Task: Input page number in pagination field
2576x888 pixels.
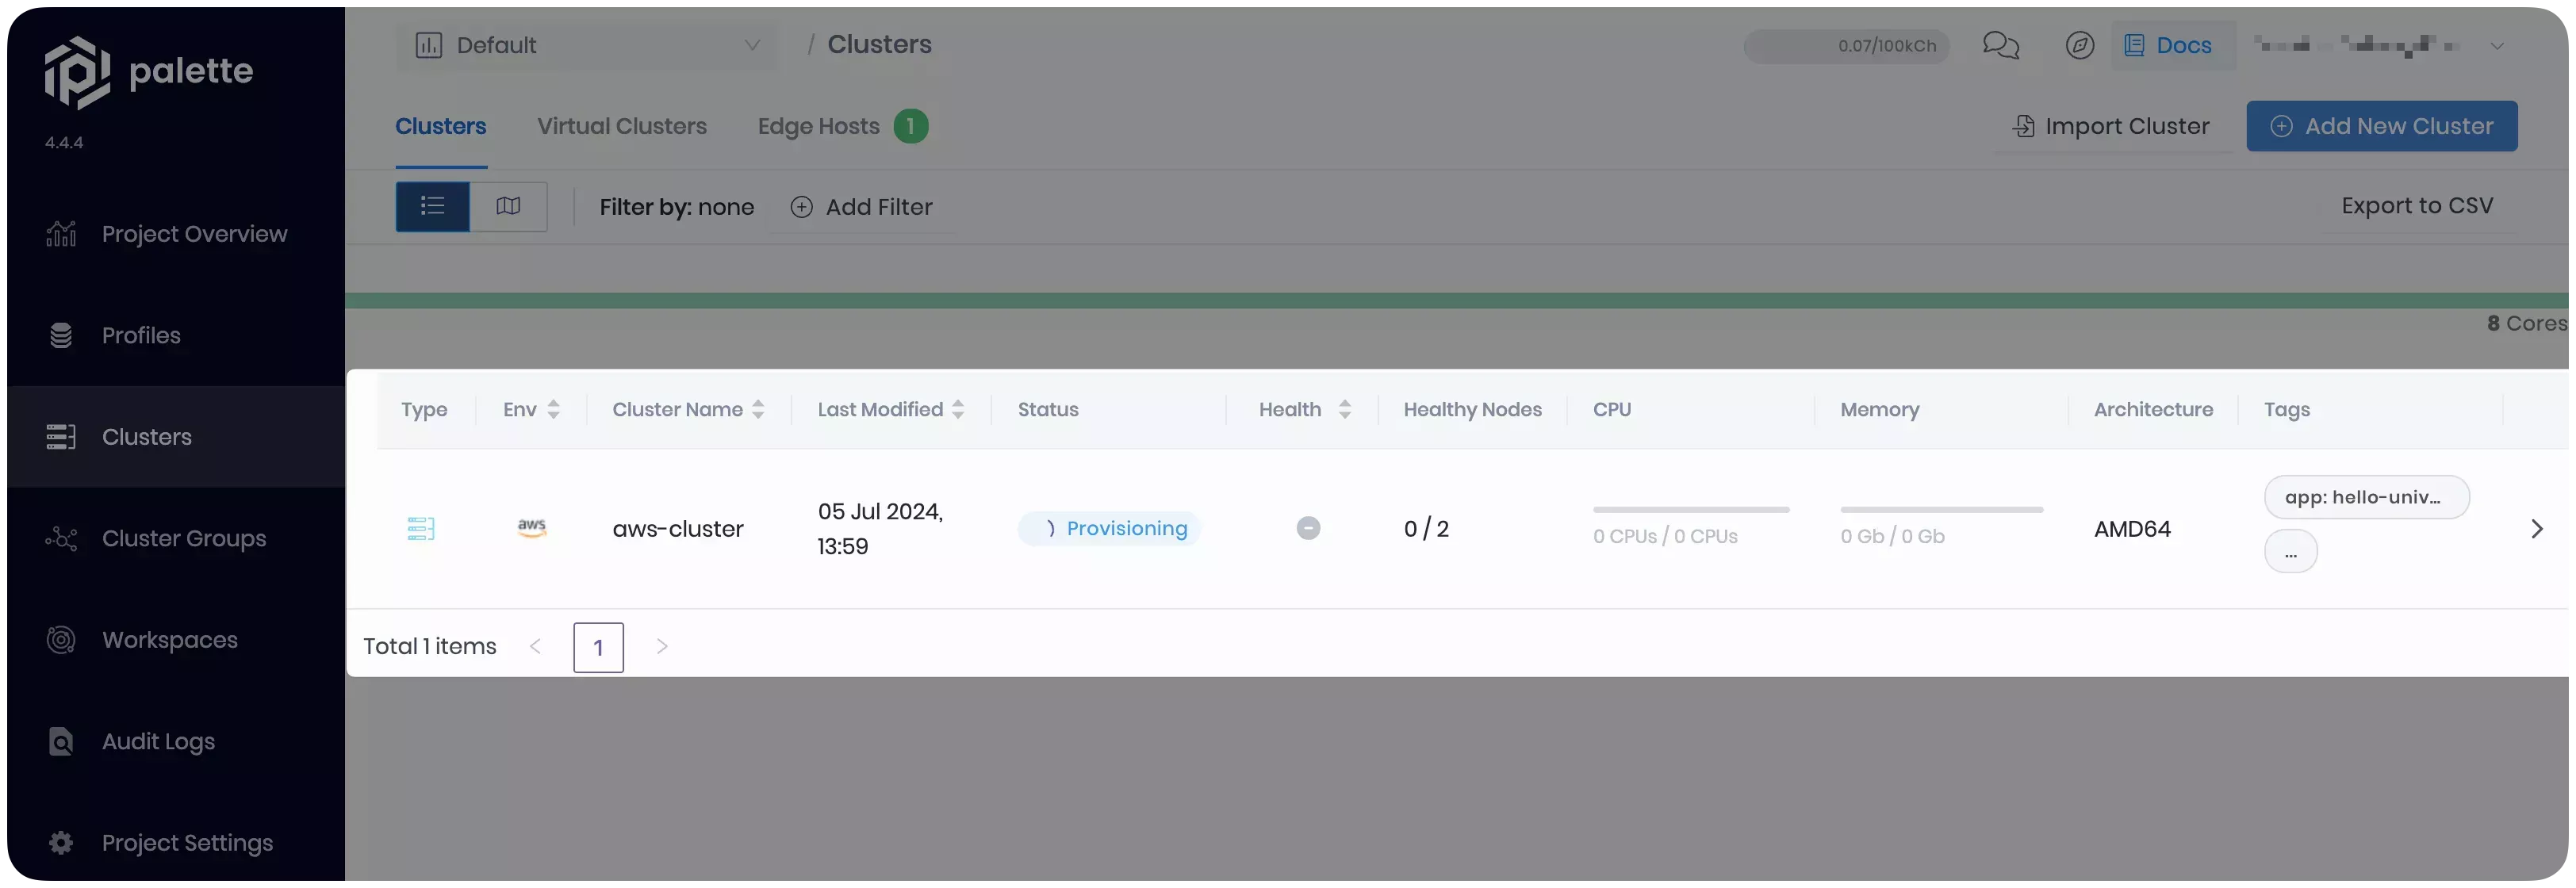Action: click(596, 647)
